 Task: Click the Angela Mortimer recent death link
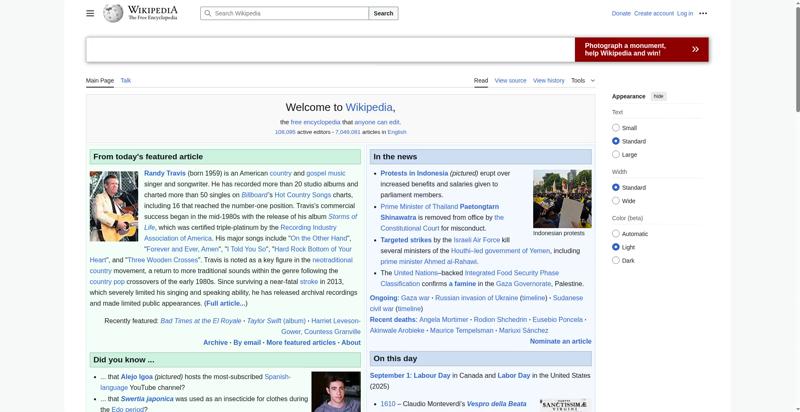(443, 320)
